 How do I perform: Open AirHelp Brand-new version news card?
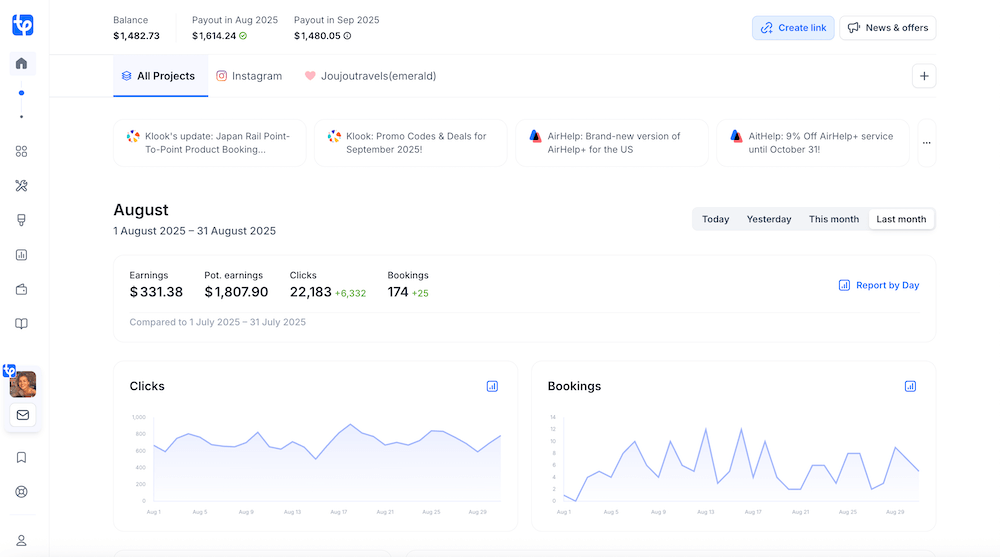point(612,143)
